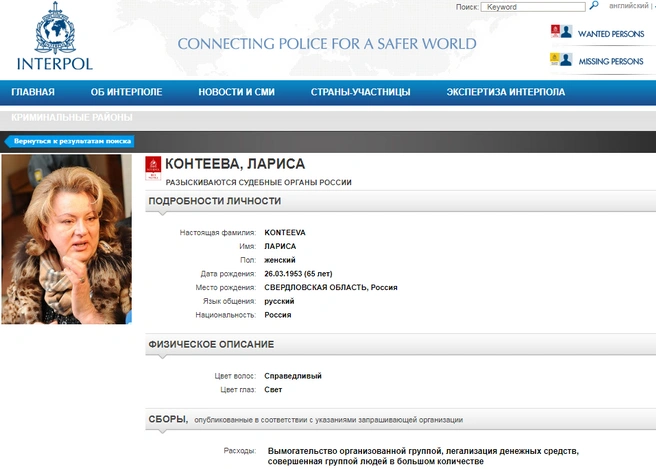Click the женский gender value

click(x=279, y=260)
